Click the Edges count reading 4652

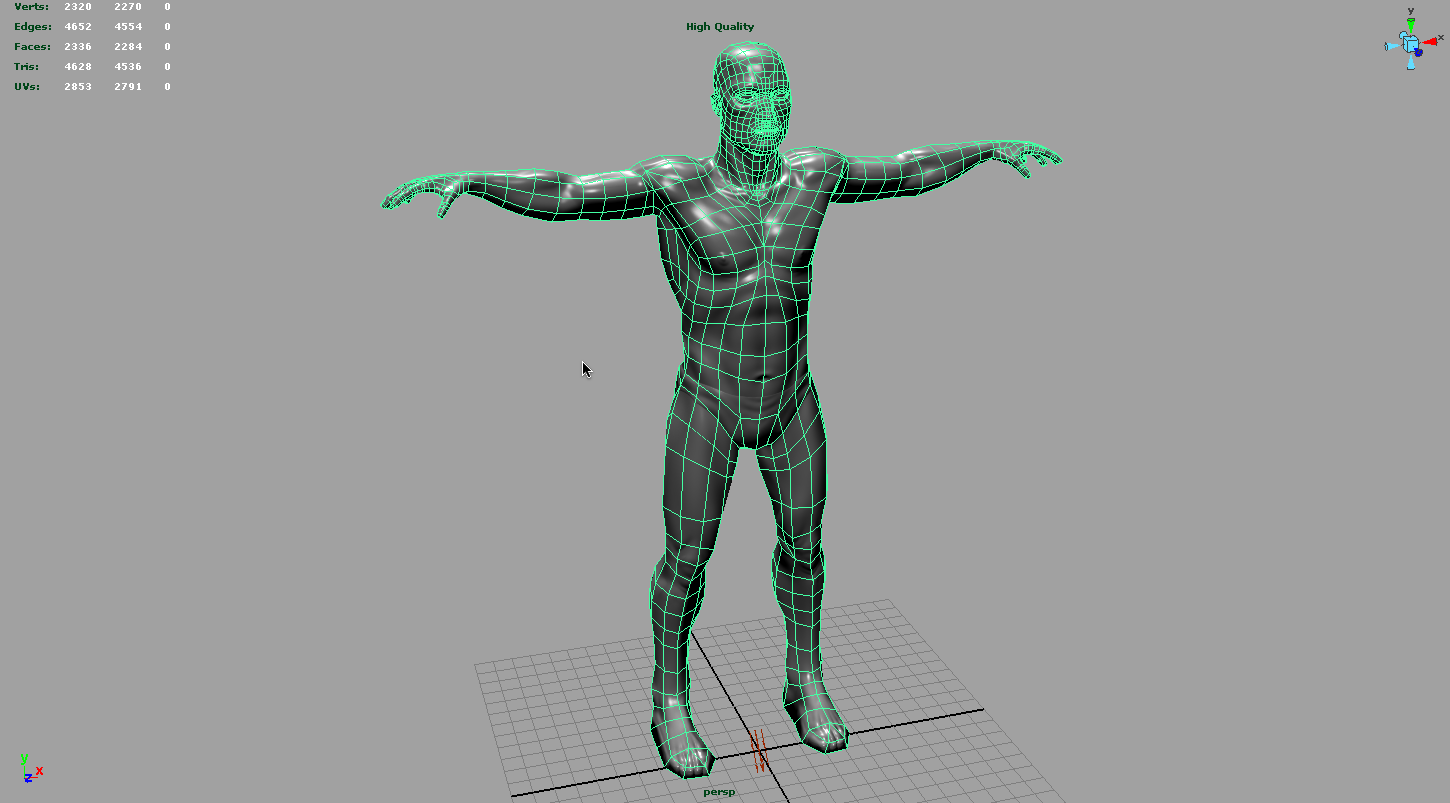[x=78, y=26]
